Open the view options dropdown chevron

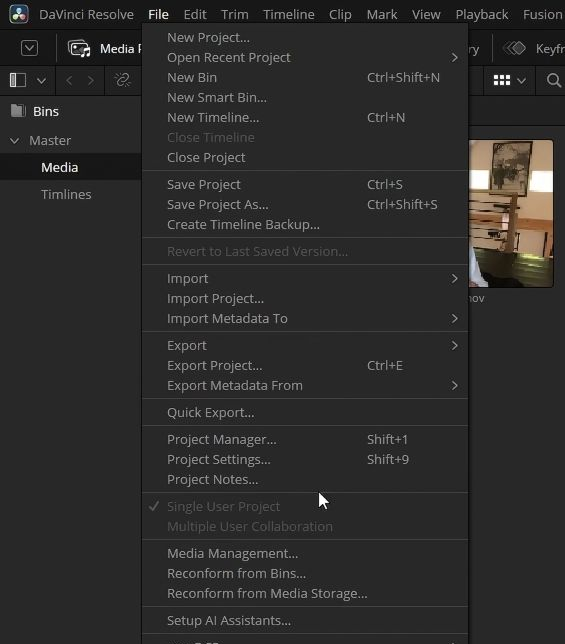tap(521, 80)
